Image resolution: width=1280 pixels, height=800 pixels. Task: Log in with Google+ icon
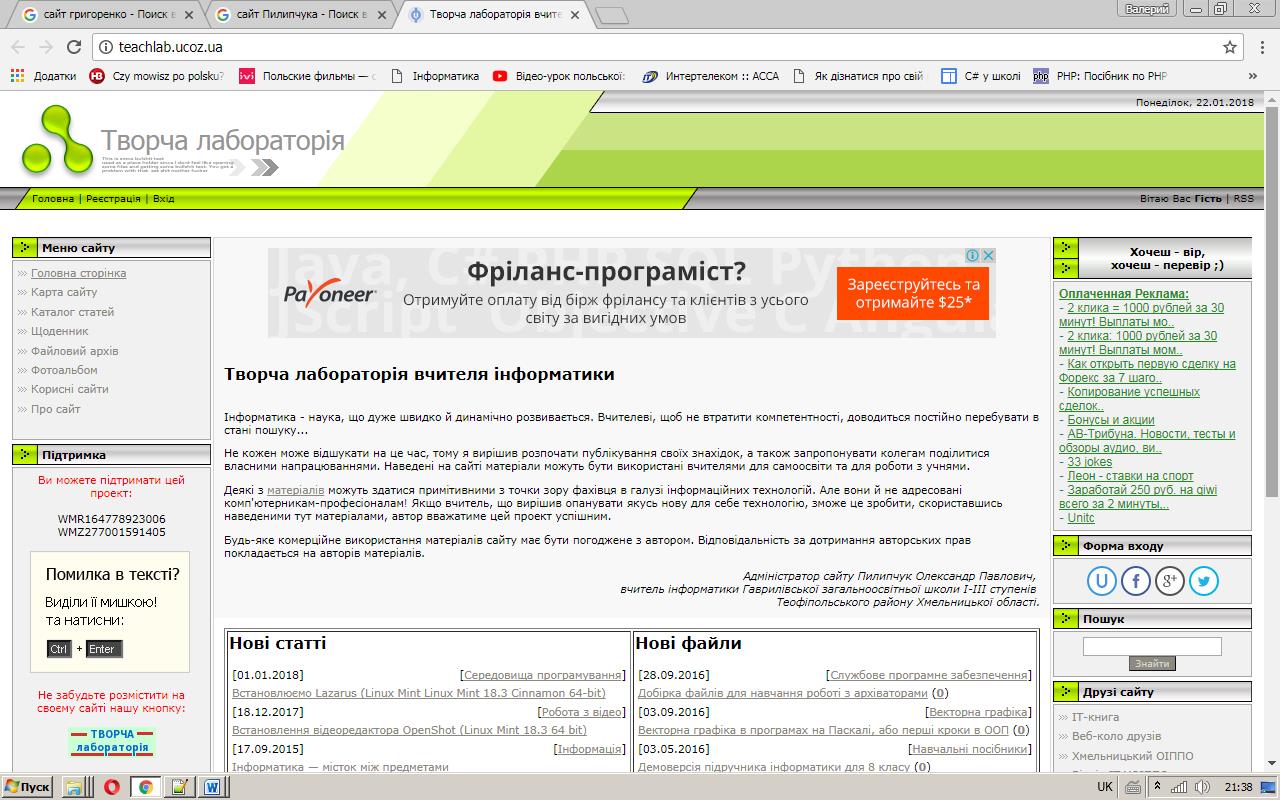click(x=1170, y=580)
